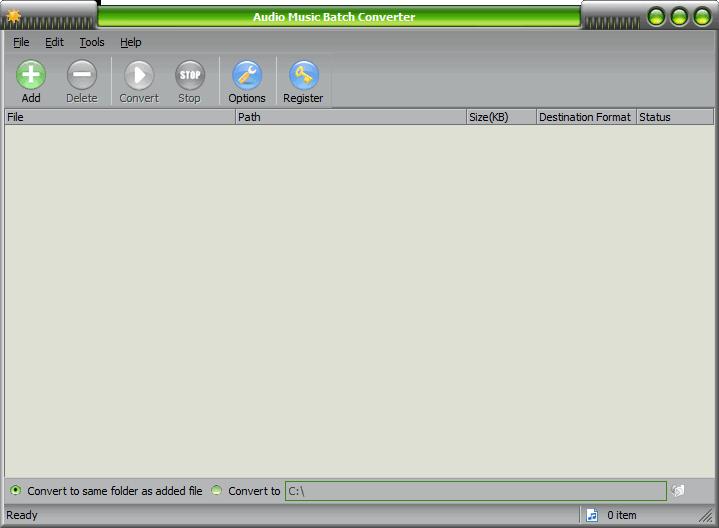Click the Size(KB) column header
Image resolution: width=719 pixels, height=528 pixels.
click(x=501, y=117)
